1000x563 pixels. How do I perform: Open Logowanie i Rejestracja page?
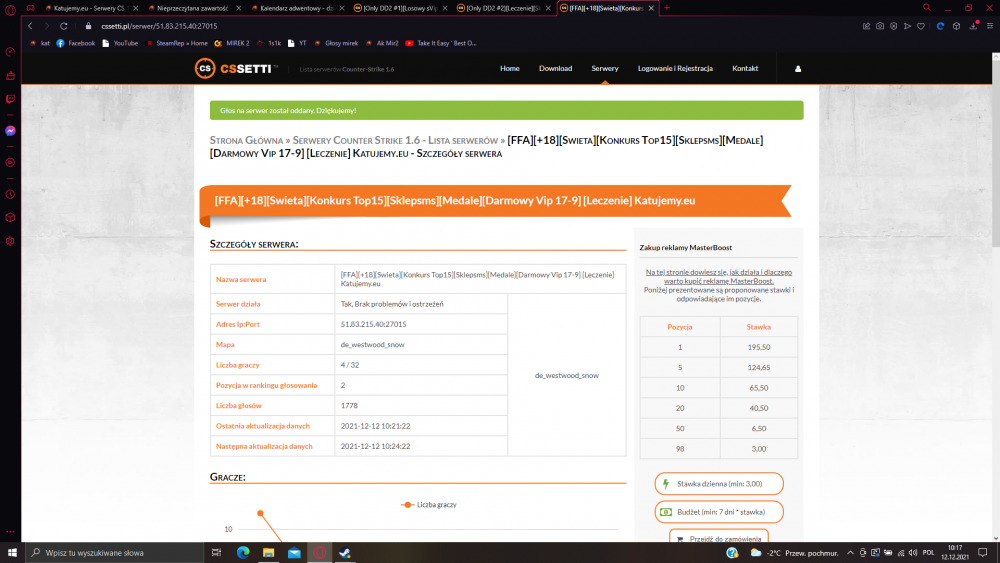click(x=675, y=68)
